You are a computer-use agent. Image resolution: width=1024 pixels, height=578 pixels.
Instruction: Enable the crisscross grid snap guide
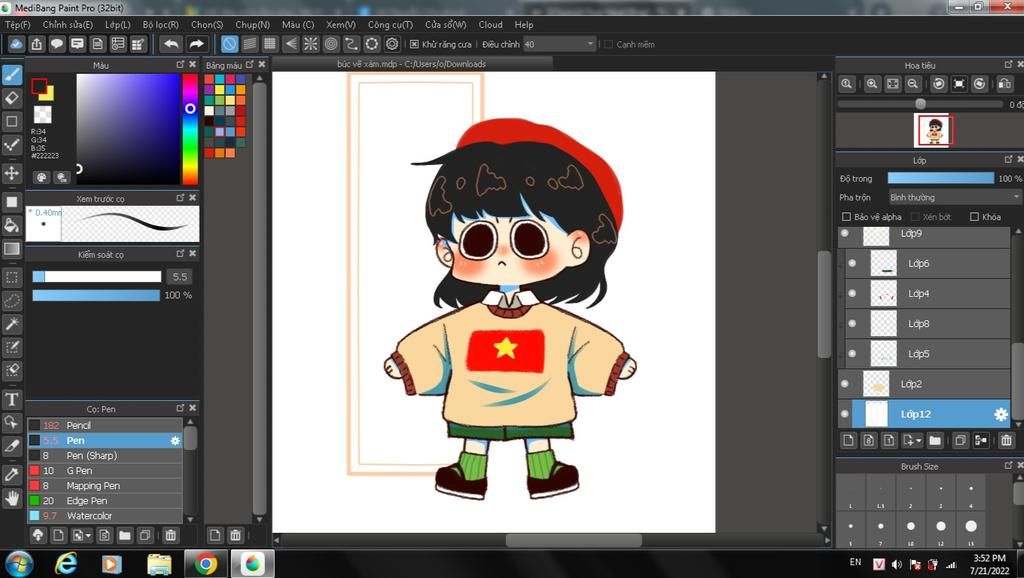point(270,44)
